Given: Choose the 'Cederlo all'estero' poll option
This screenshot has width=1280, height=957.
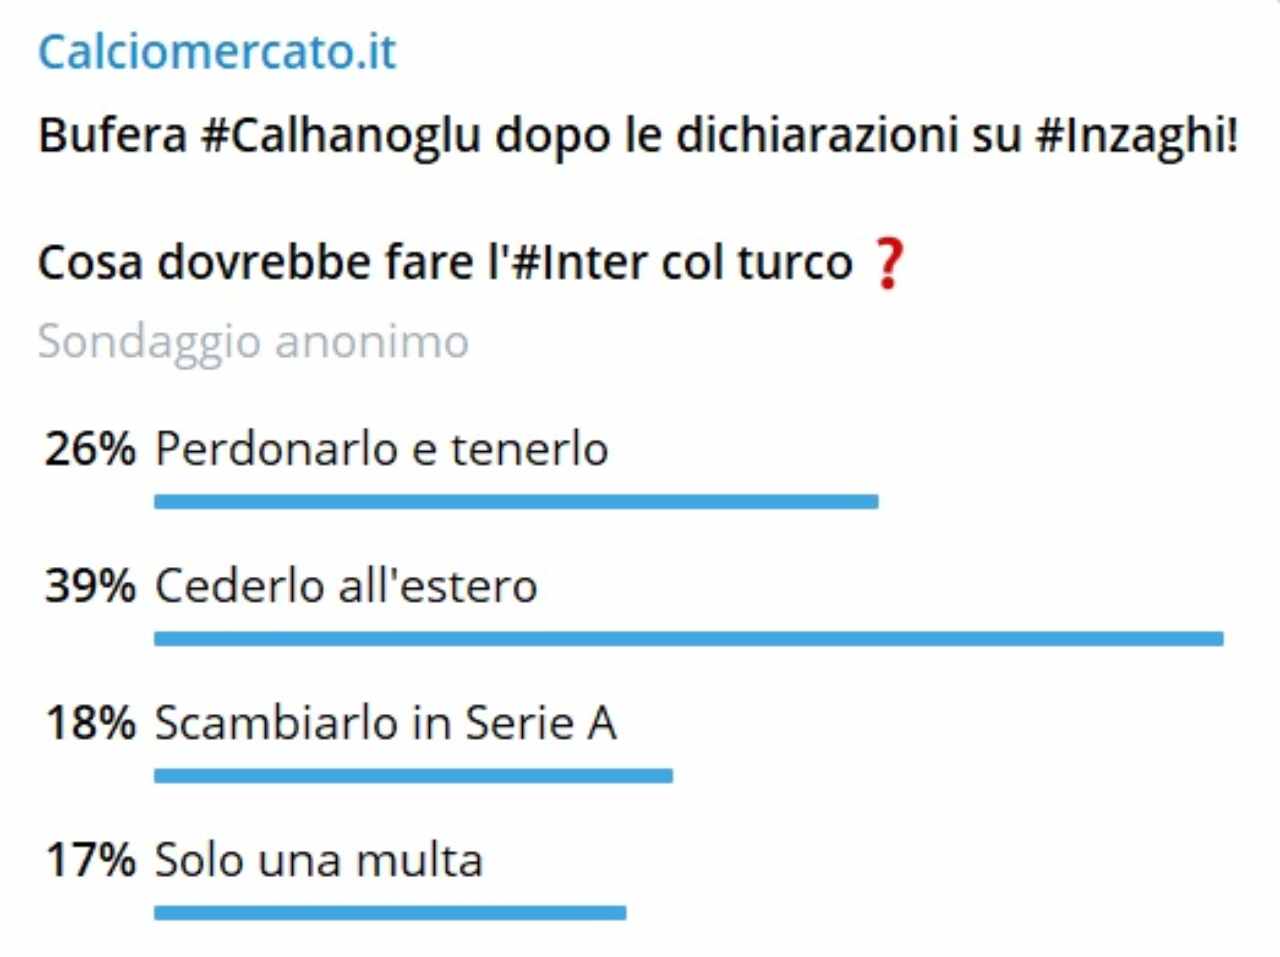Looking at the screenshot, I should pyautogui.click(x=346, y=585).
